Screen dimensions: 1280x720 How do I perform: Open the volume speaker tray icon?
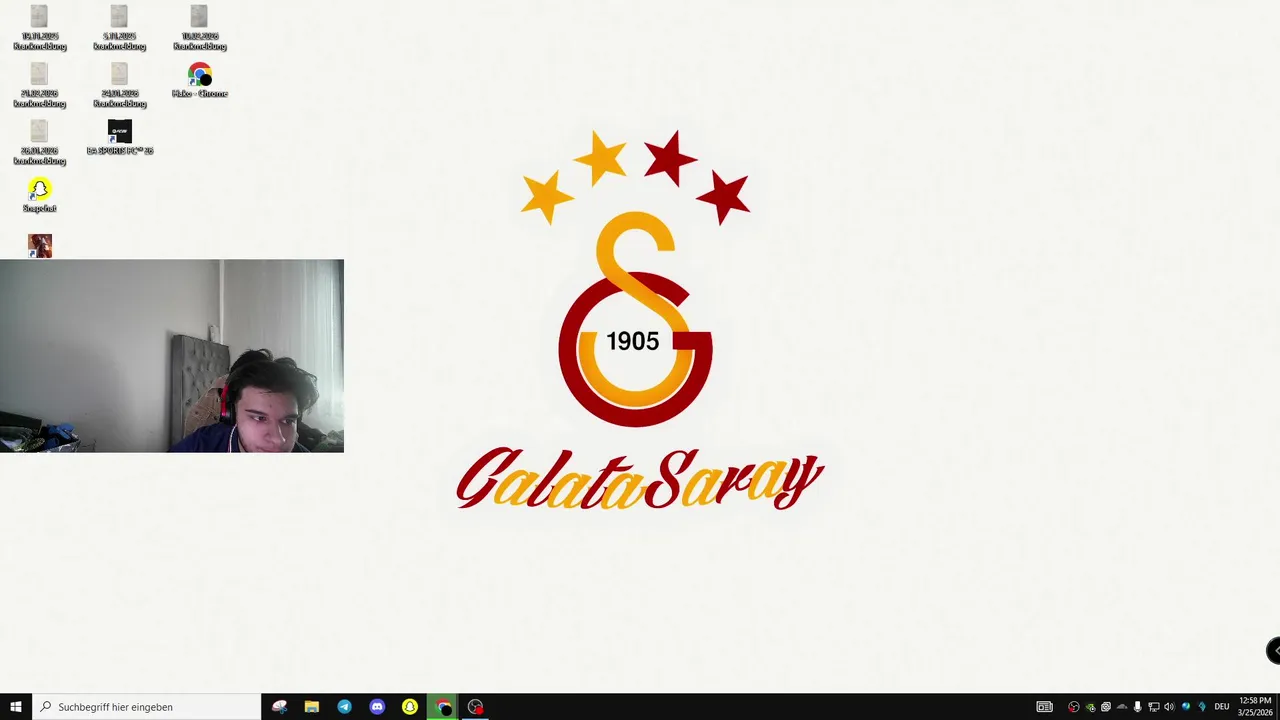pyautogui.click(x=1169, y=707)
